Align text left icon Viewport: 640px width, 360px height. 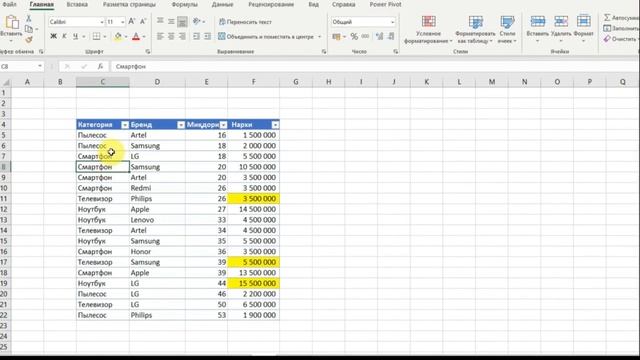point(160,37)
